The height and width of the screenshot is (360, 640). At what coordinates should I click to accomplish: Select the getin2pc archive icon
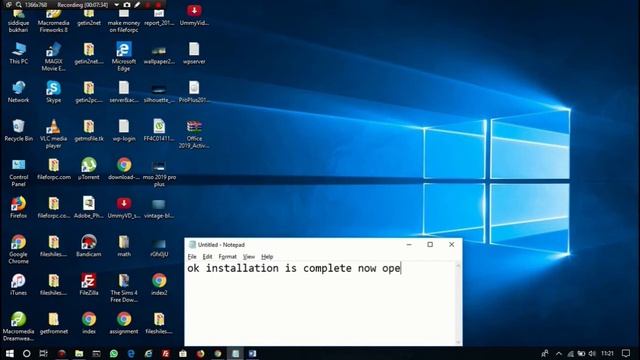click(x=89, y=92)
